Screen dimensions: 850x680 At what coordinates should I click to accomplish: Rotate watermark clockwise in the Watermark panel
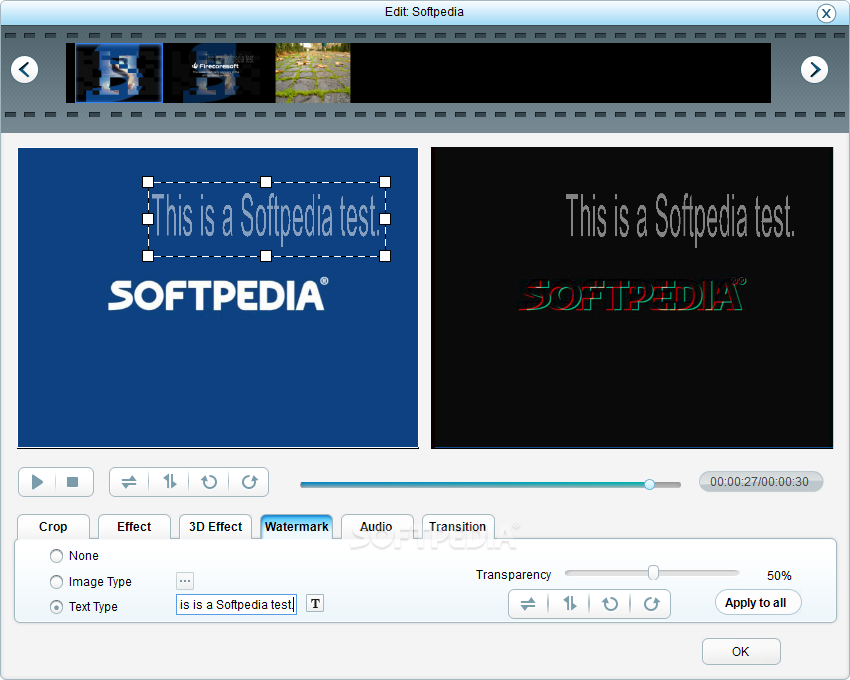tap(651, 604)
